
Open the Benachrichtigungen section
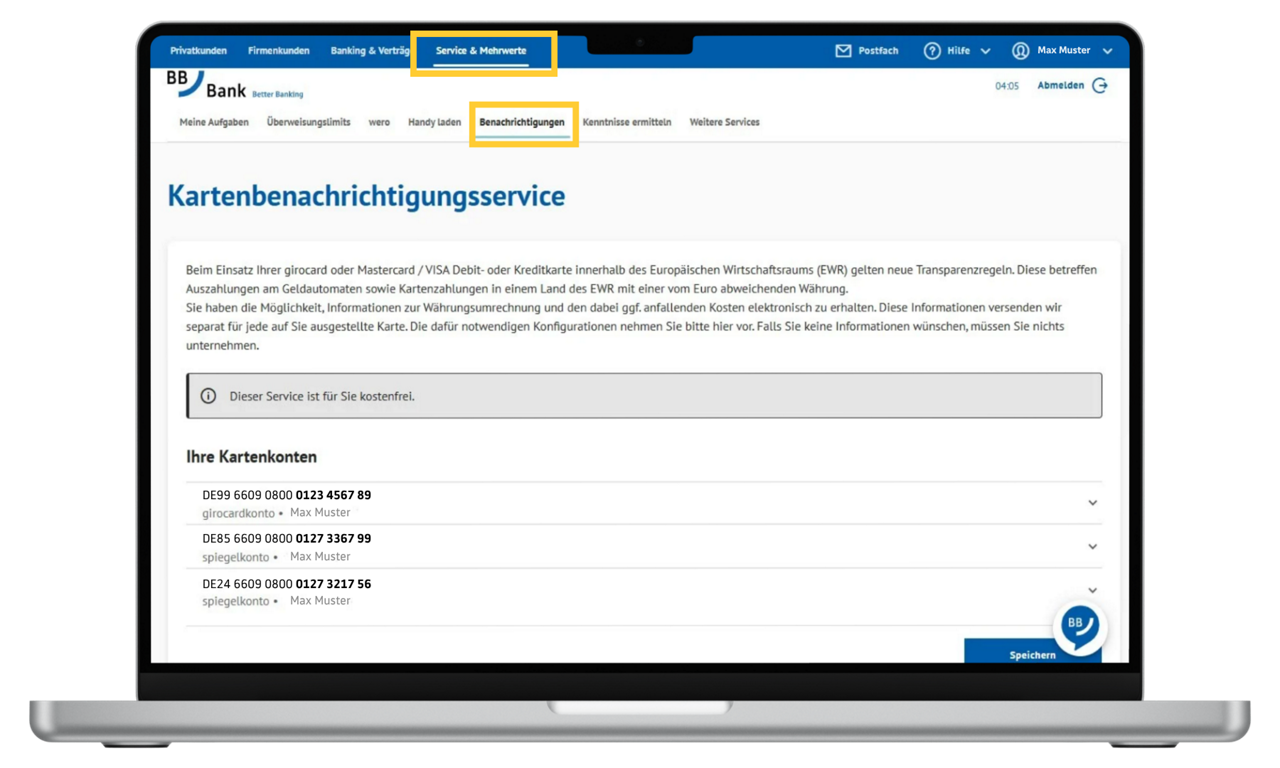pos(522,122)
